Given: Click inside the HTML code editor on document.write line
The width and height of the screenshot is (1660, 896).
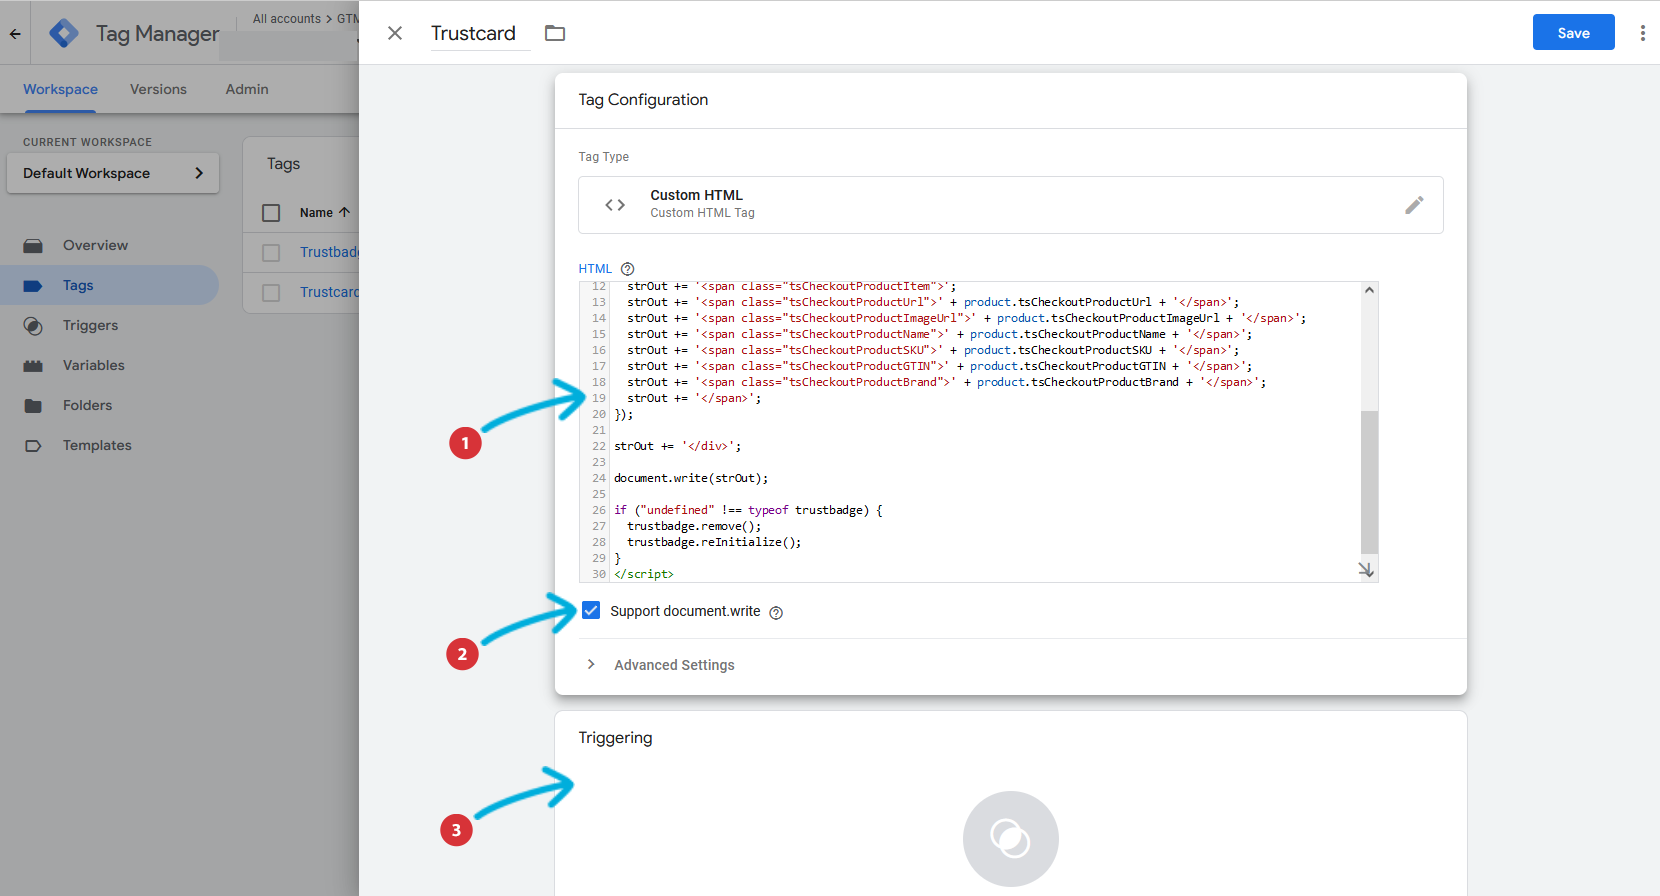Looking at the screenshot, I should 691,478.
